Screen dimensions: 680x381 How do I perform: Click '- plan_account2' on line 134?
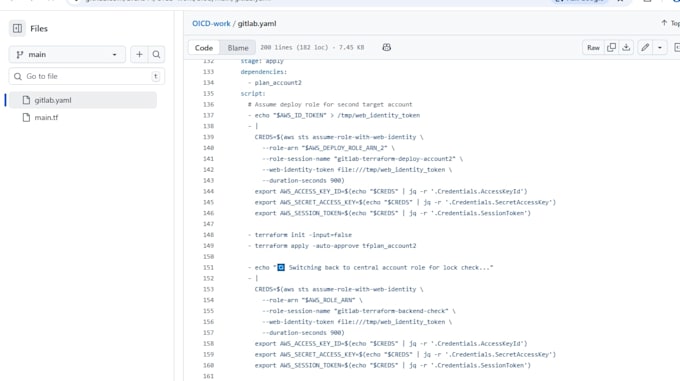(x=275, y=83)
